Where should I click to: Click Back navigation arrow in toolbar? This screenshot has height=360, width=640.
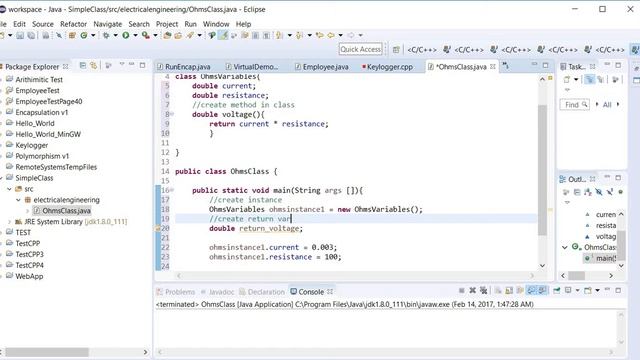[x=331, y=36]
